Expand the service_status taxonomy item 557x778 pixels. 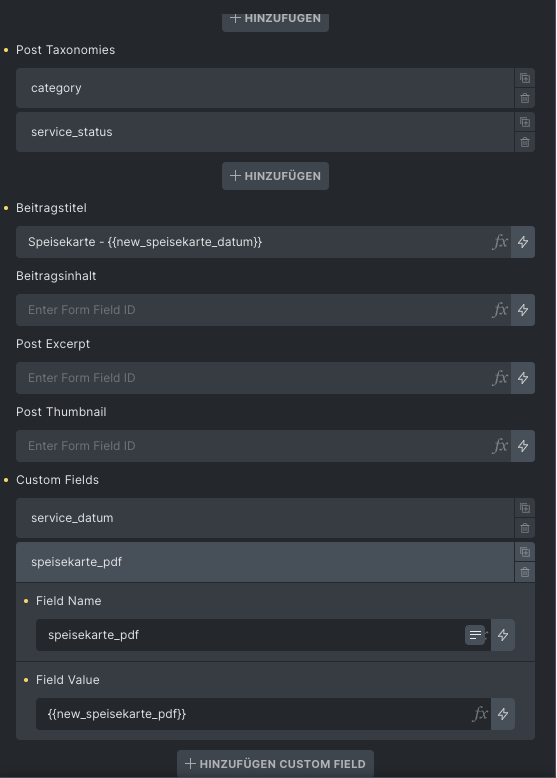[265, 132]
